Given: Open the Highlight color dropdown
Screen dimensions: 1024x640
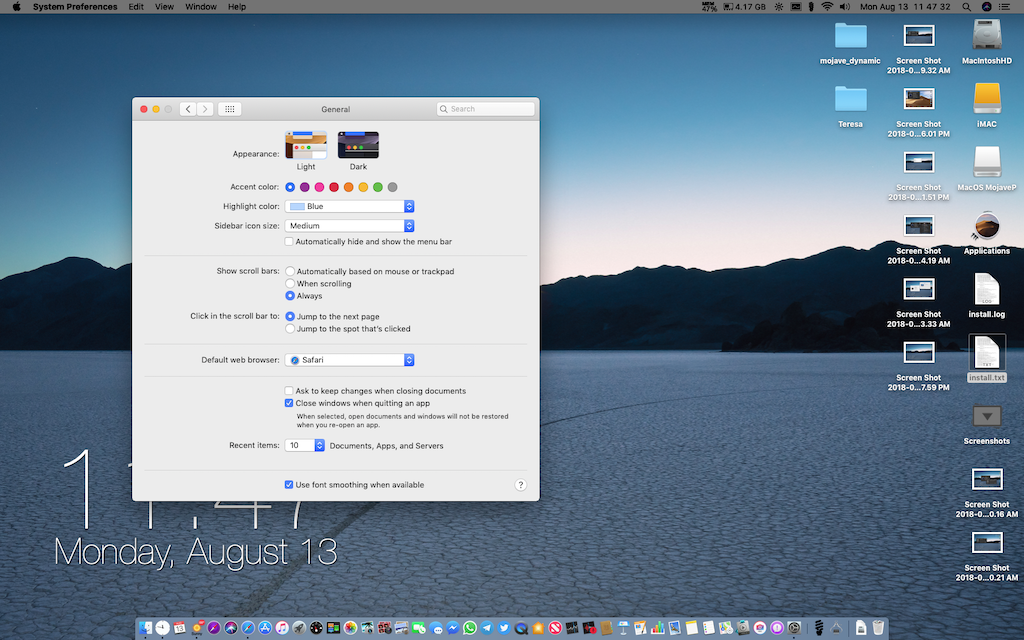Looking at the screenshot, I should pyautogui.click(x=349, y=206).
